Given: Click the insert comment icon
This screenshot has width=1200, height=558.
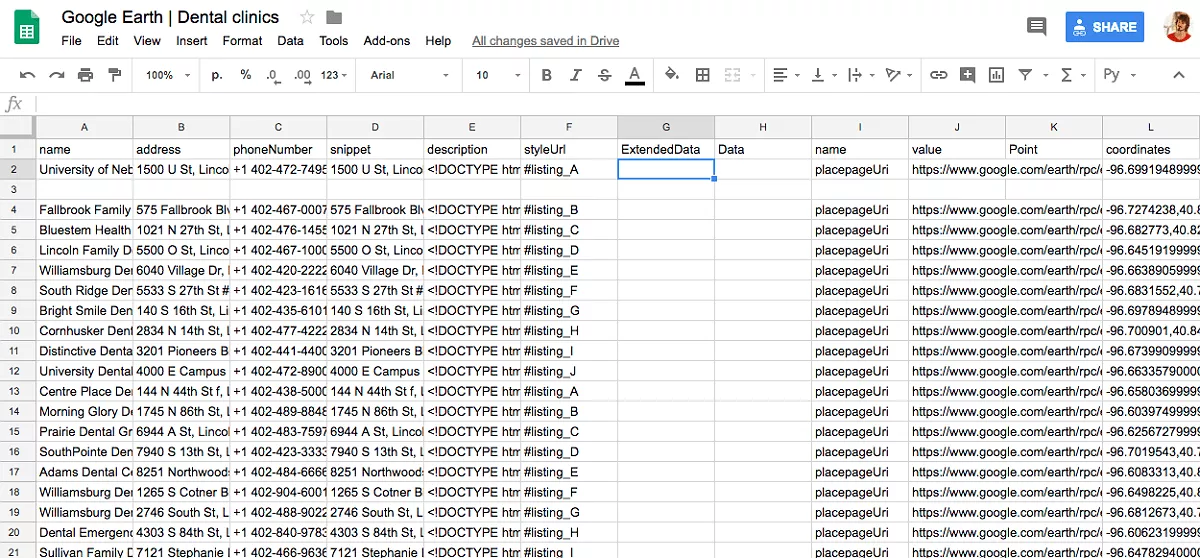Looking at the screenshot, I should coord(967,75).
